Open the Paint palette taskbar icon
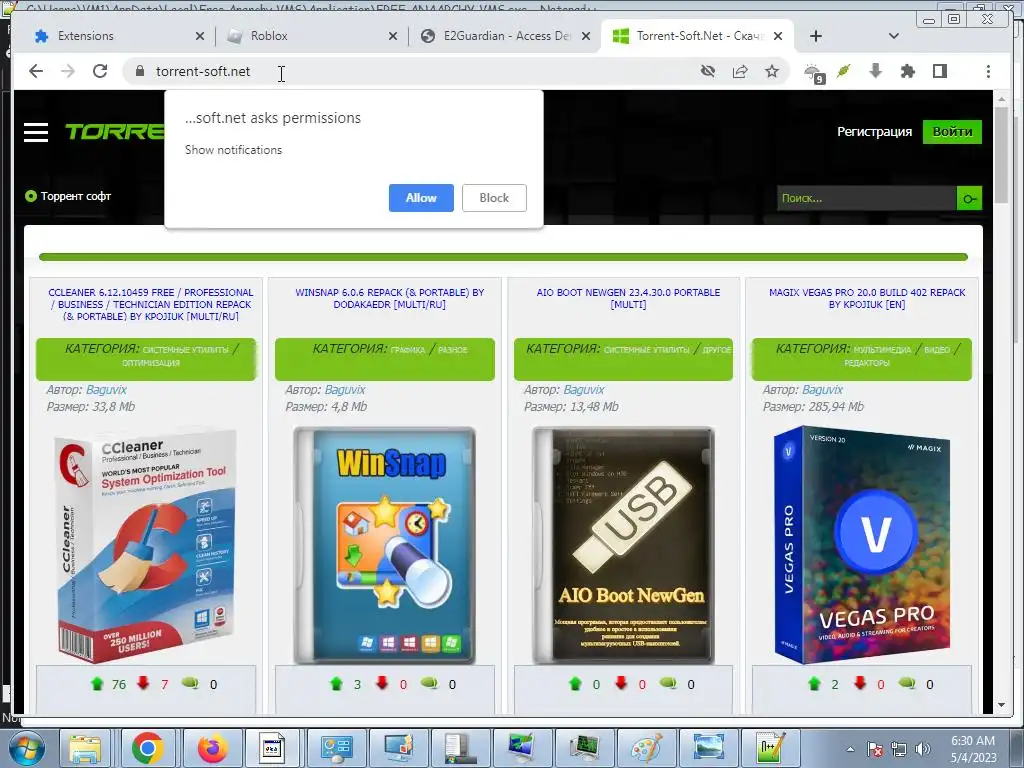Screen dimensions: 1024x768 point(646,748)
